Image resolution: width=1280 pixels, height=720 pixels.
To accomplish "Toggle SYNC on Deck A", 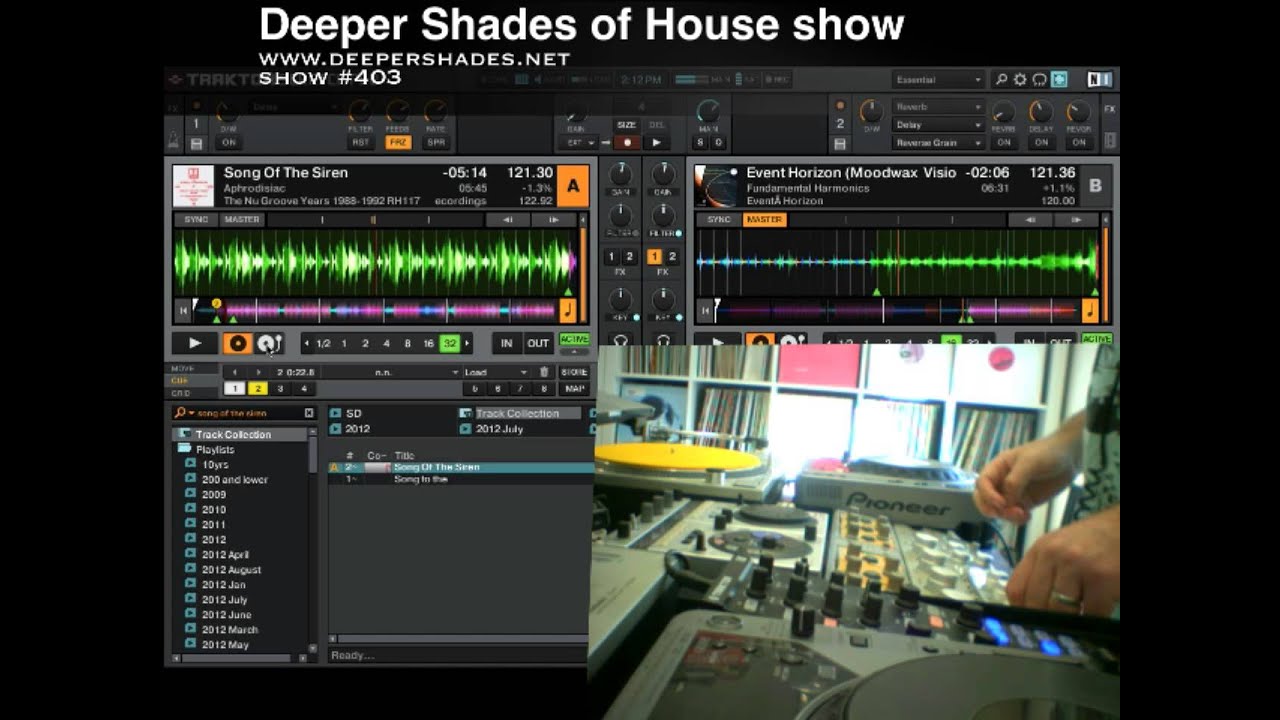I will click(x=196, y=219).
